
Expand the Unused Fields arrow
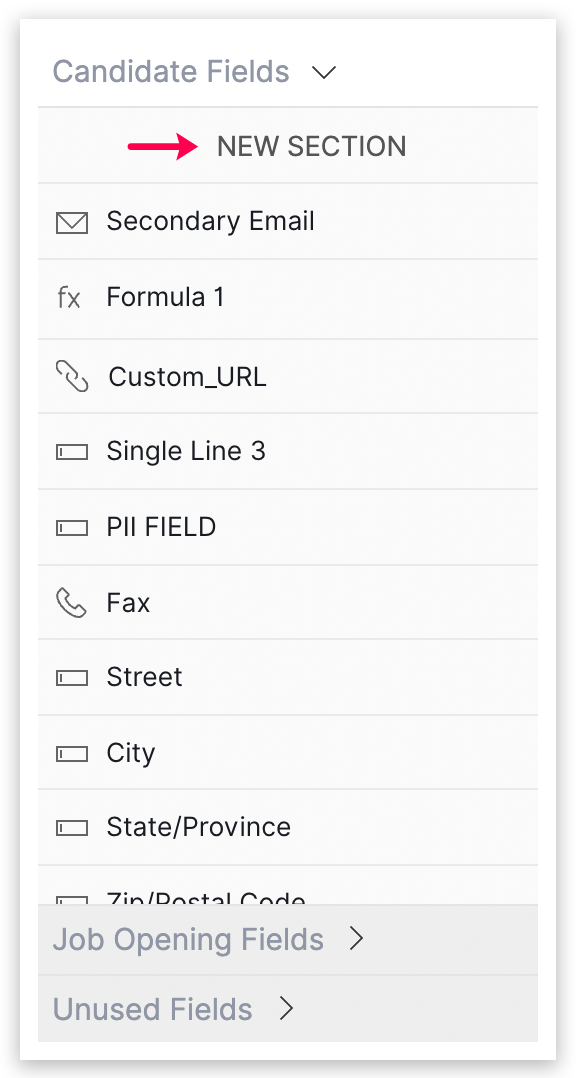(286, 1009)
